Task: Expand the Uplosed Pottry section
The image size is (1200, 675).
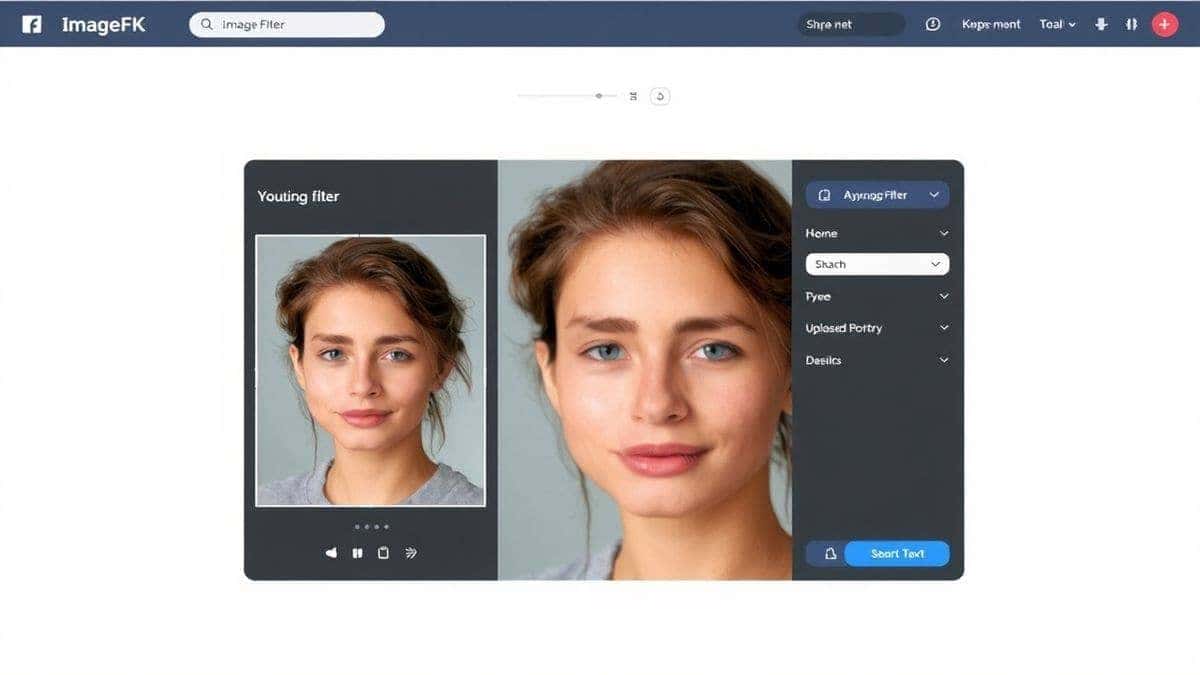Action: [877, 328]
